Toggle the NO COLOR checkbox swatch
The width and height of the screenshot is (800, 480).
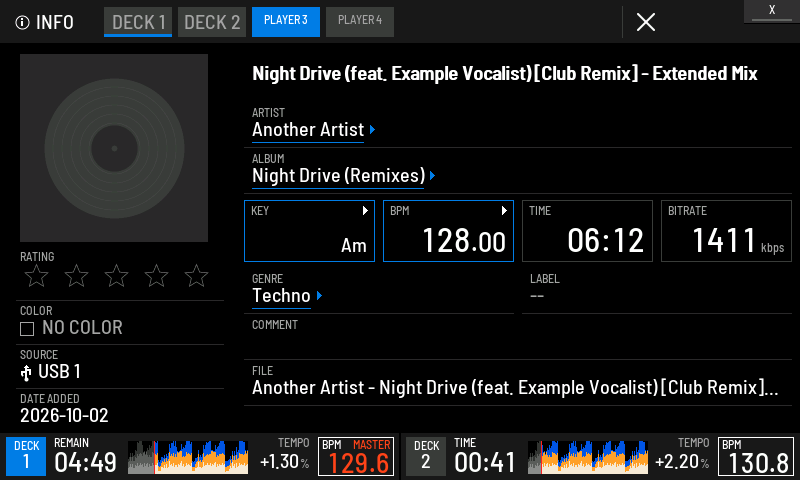27,329
